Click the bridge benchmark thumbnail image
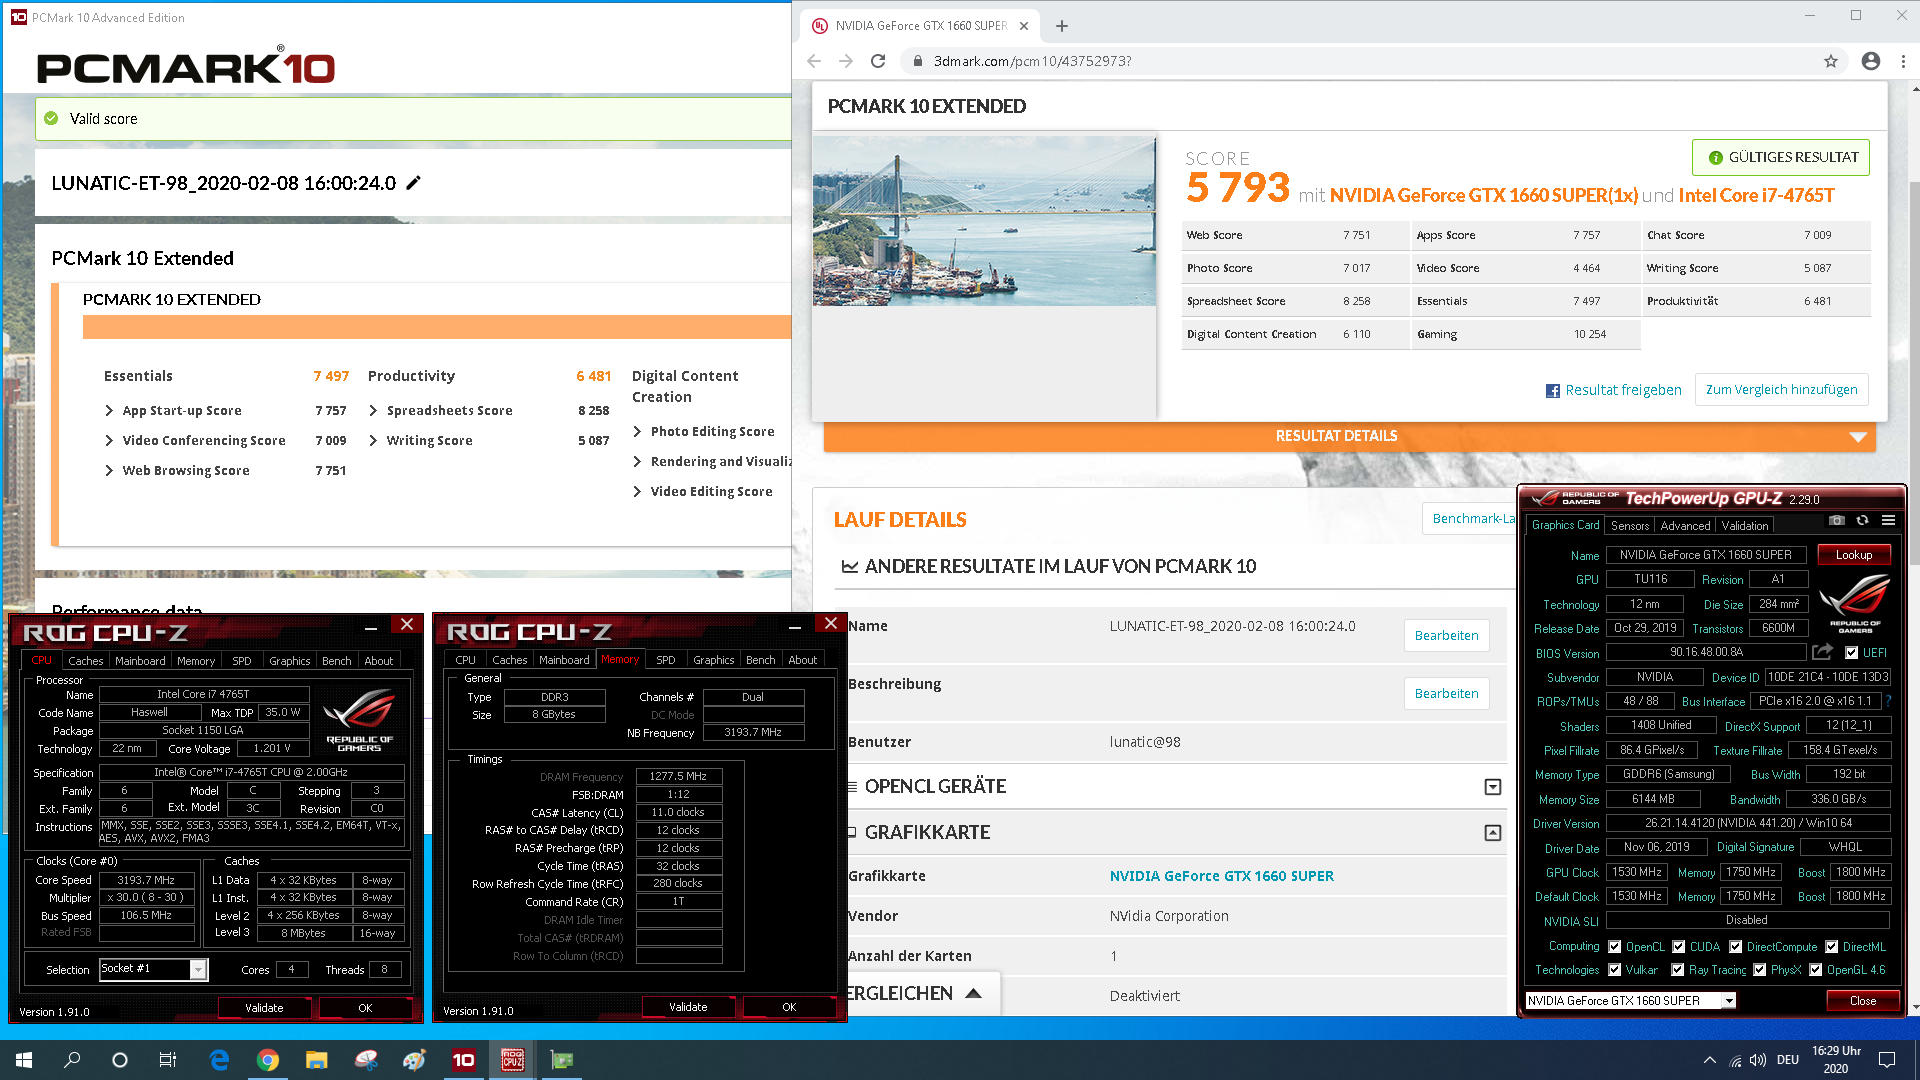 tap(984, 221)
